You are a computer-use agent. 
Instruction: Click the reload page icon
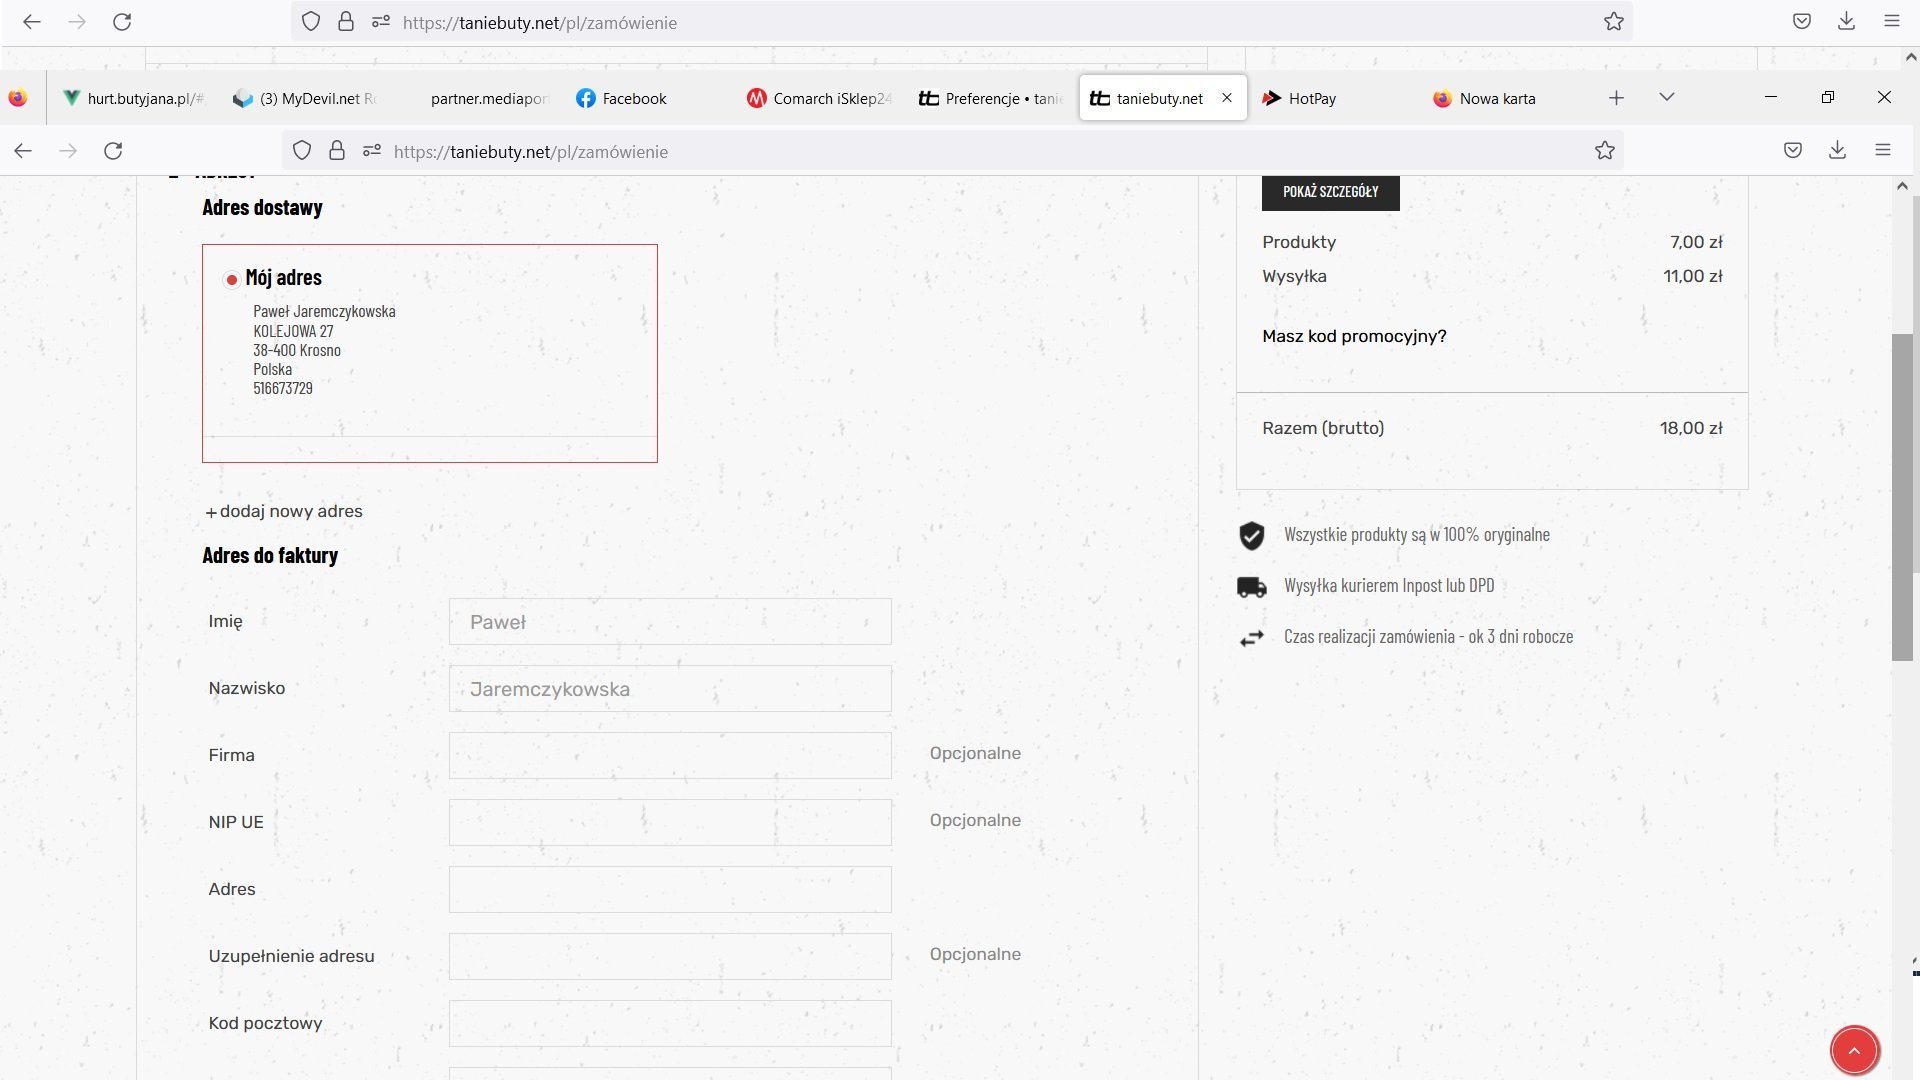point(113,151)
